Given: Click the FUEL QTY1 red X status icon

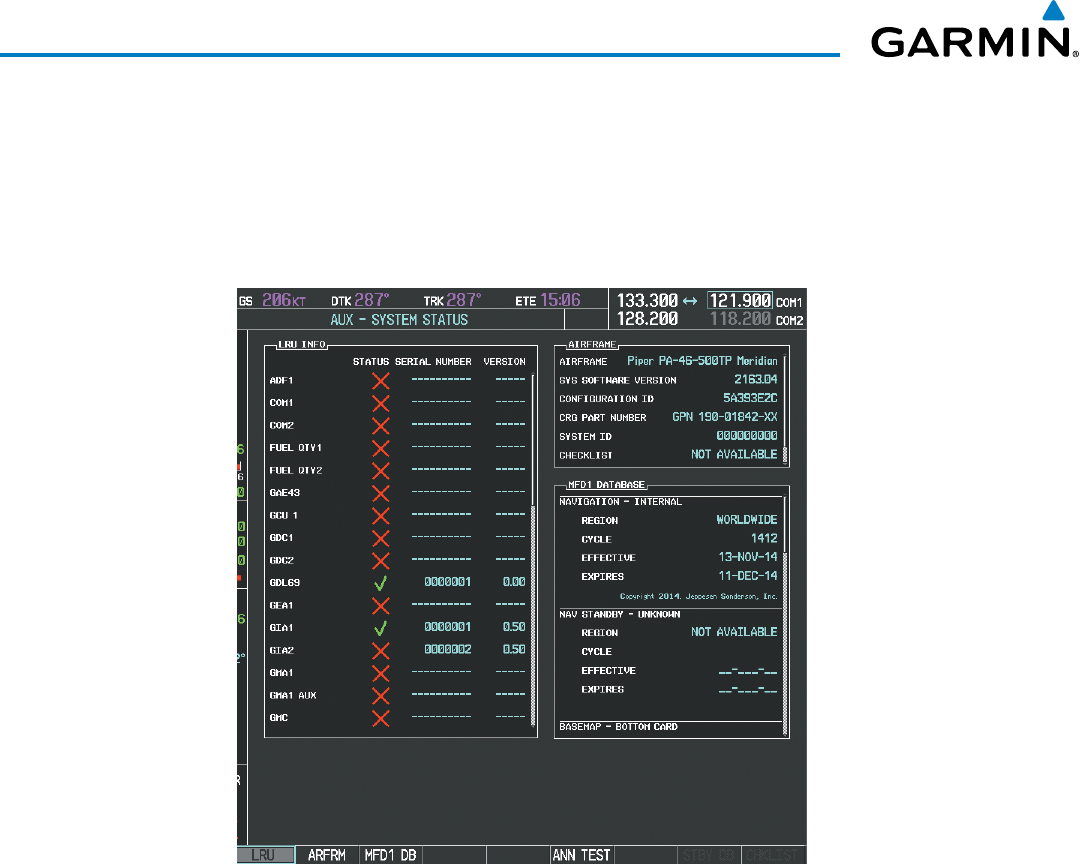Looking at the screenshot, I should click(380, 448).
